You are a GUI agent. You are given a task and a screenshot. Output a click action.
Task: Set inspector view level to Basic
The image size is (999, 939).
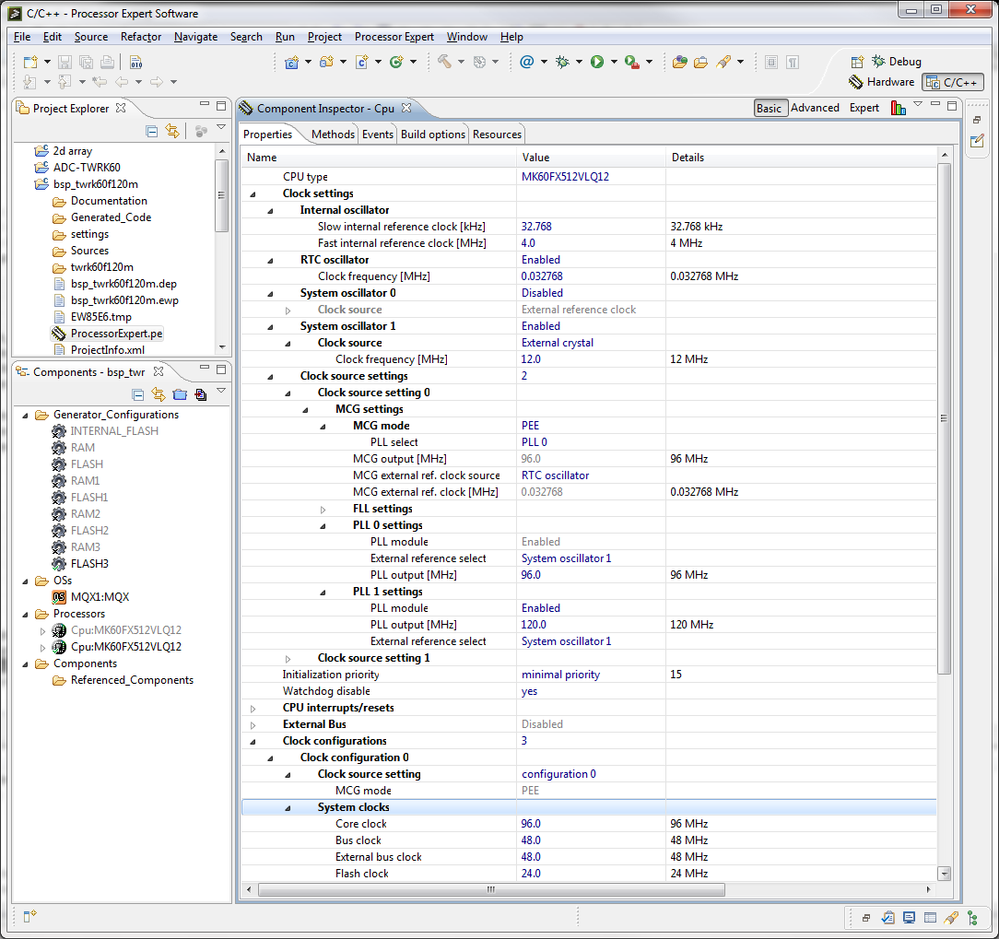(x=769, y=108)
